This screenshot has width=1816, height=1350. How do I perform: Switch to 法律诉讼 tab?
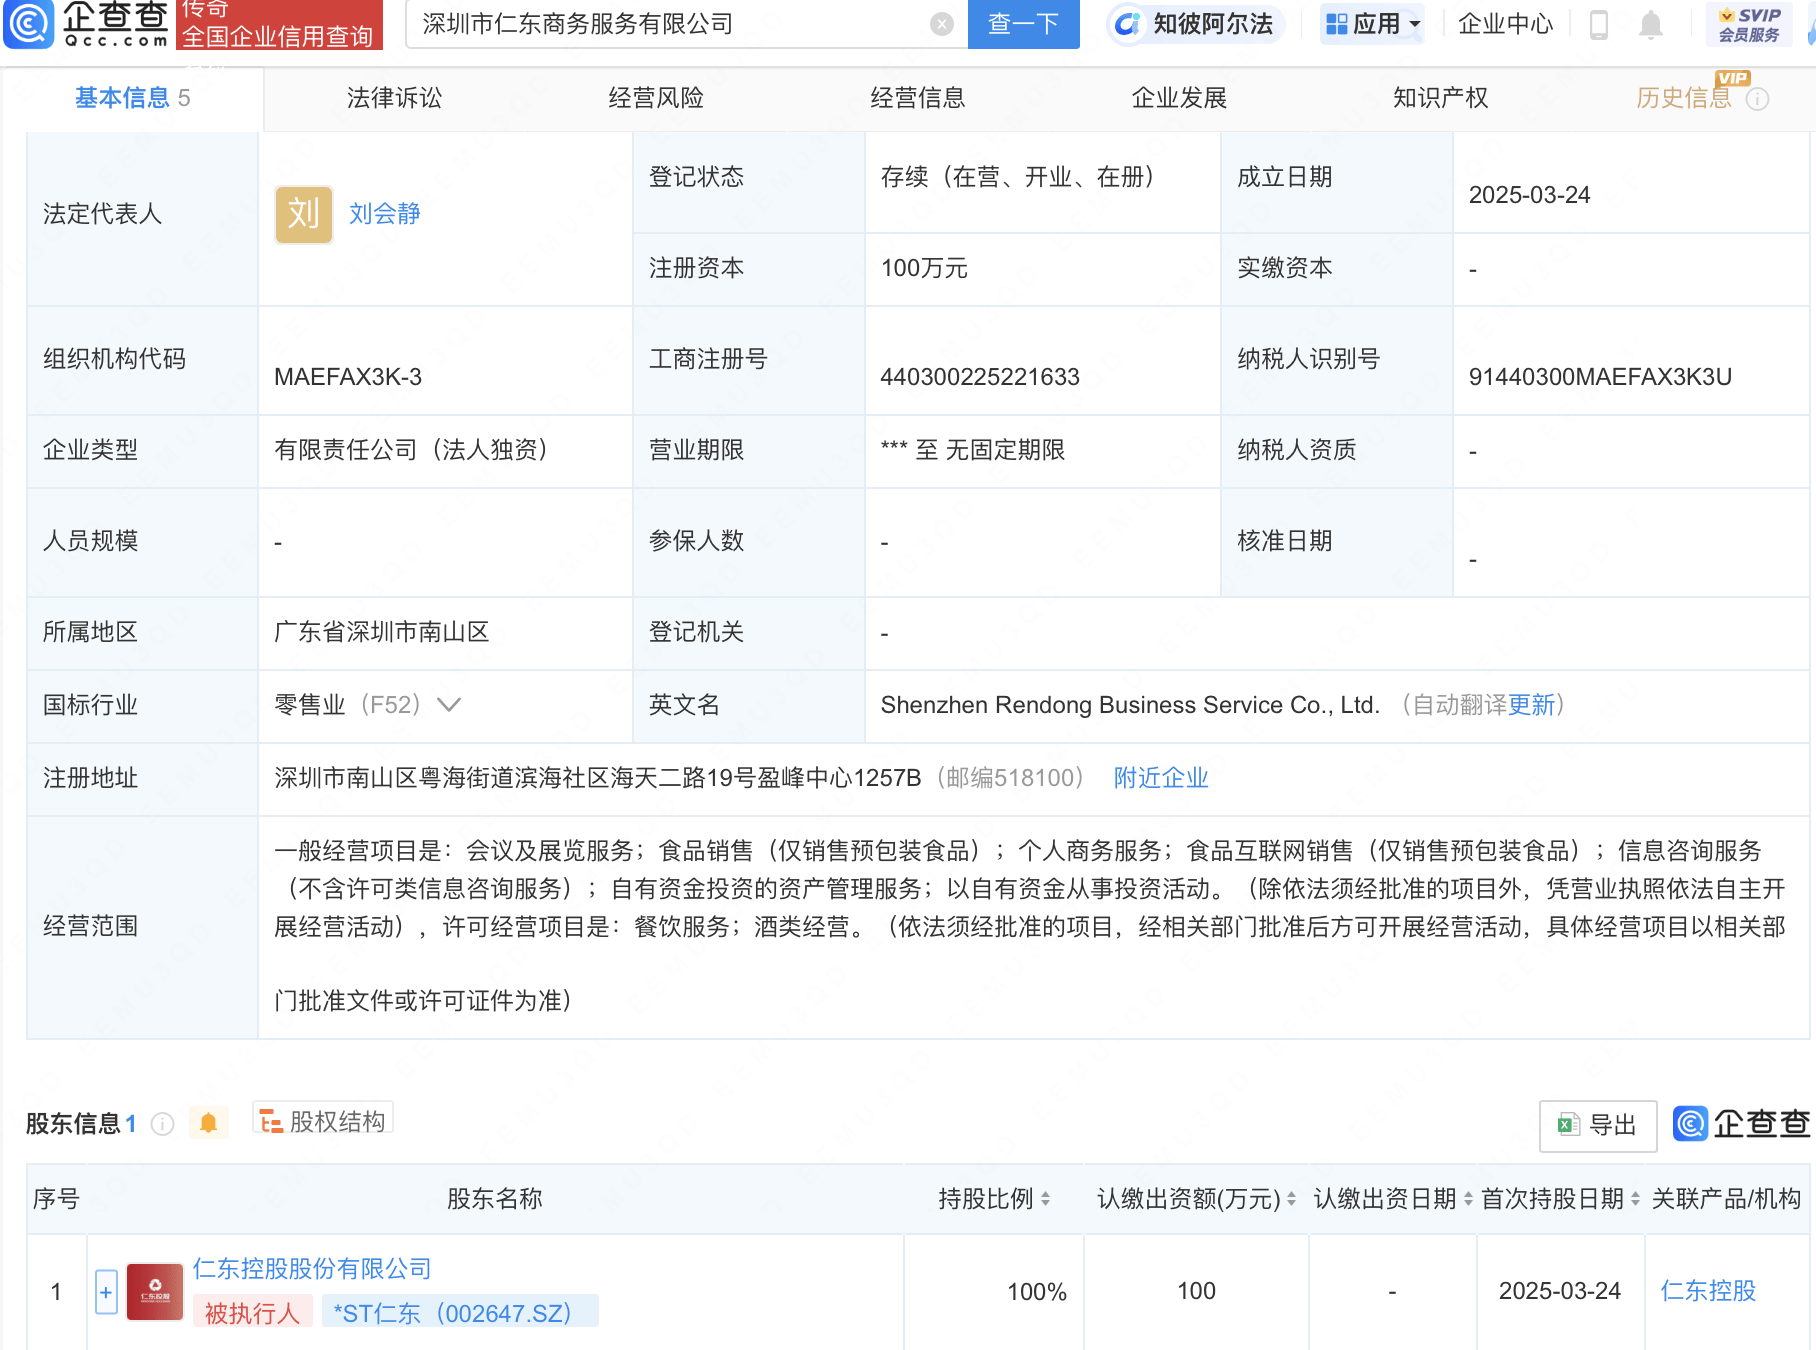point(395,98)
